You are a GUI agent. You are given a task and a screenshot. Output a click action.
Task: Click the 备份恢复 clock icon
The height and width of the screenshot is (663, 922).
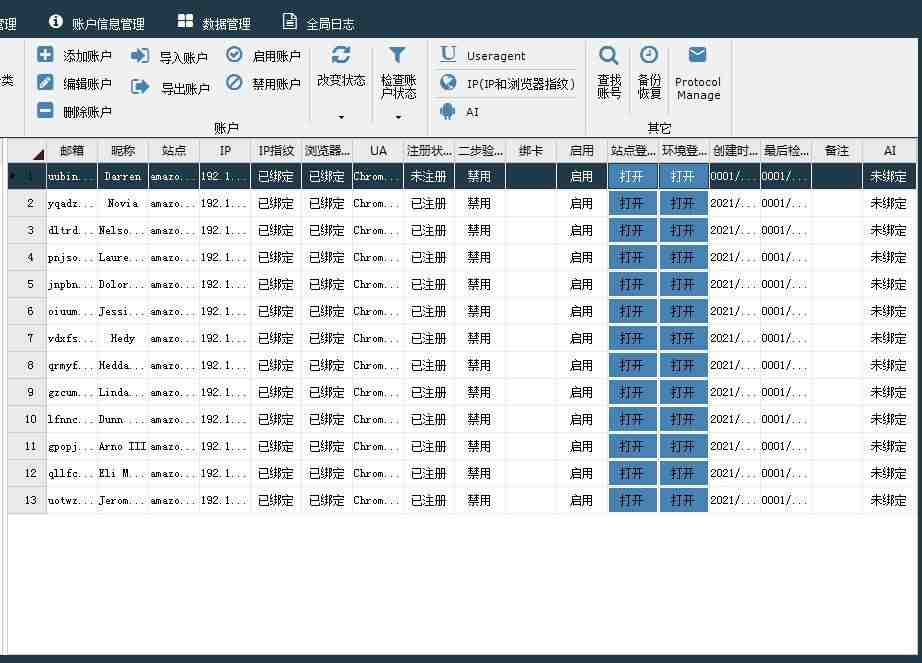tap(649, 55)
